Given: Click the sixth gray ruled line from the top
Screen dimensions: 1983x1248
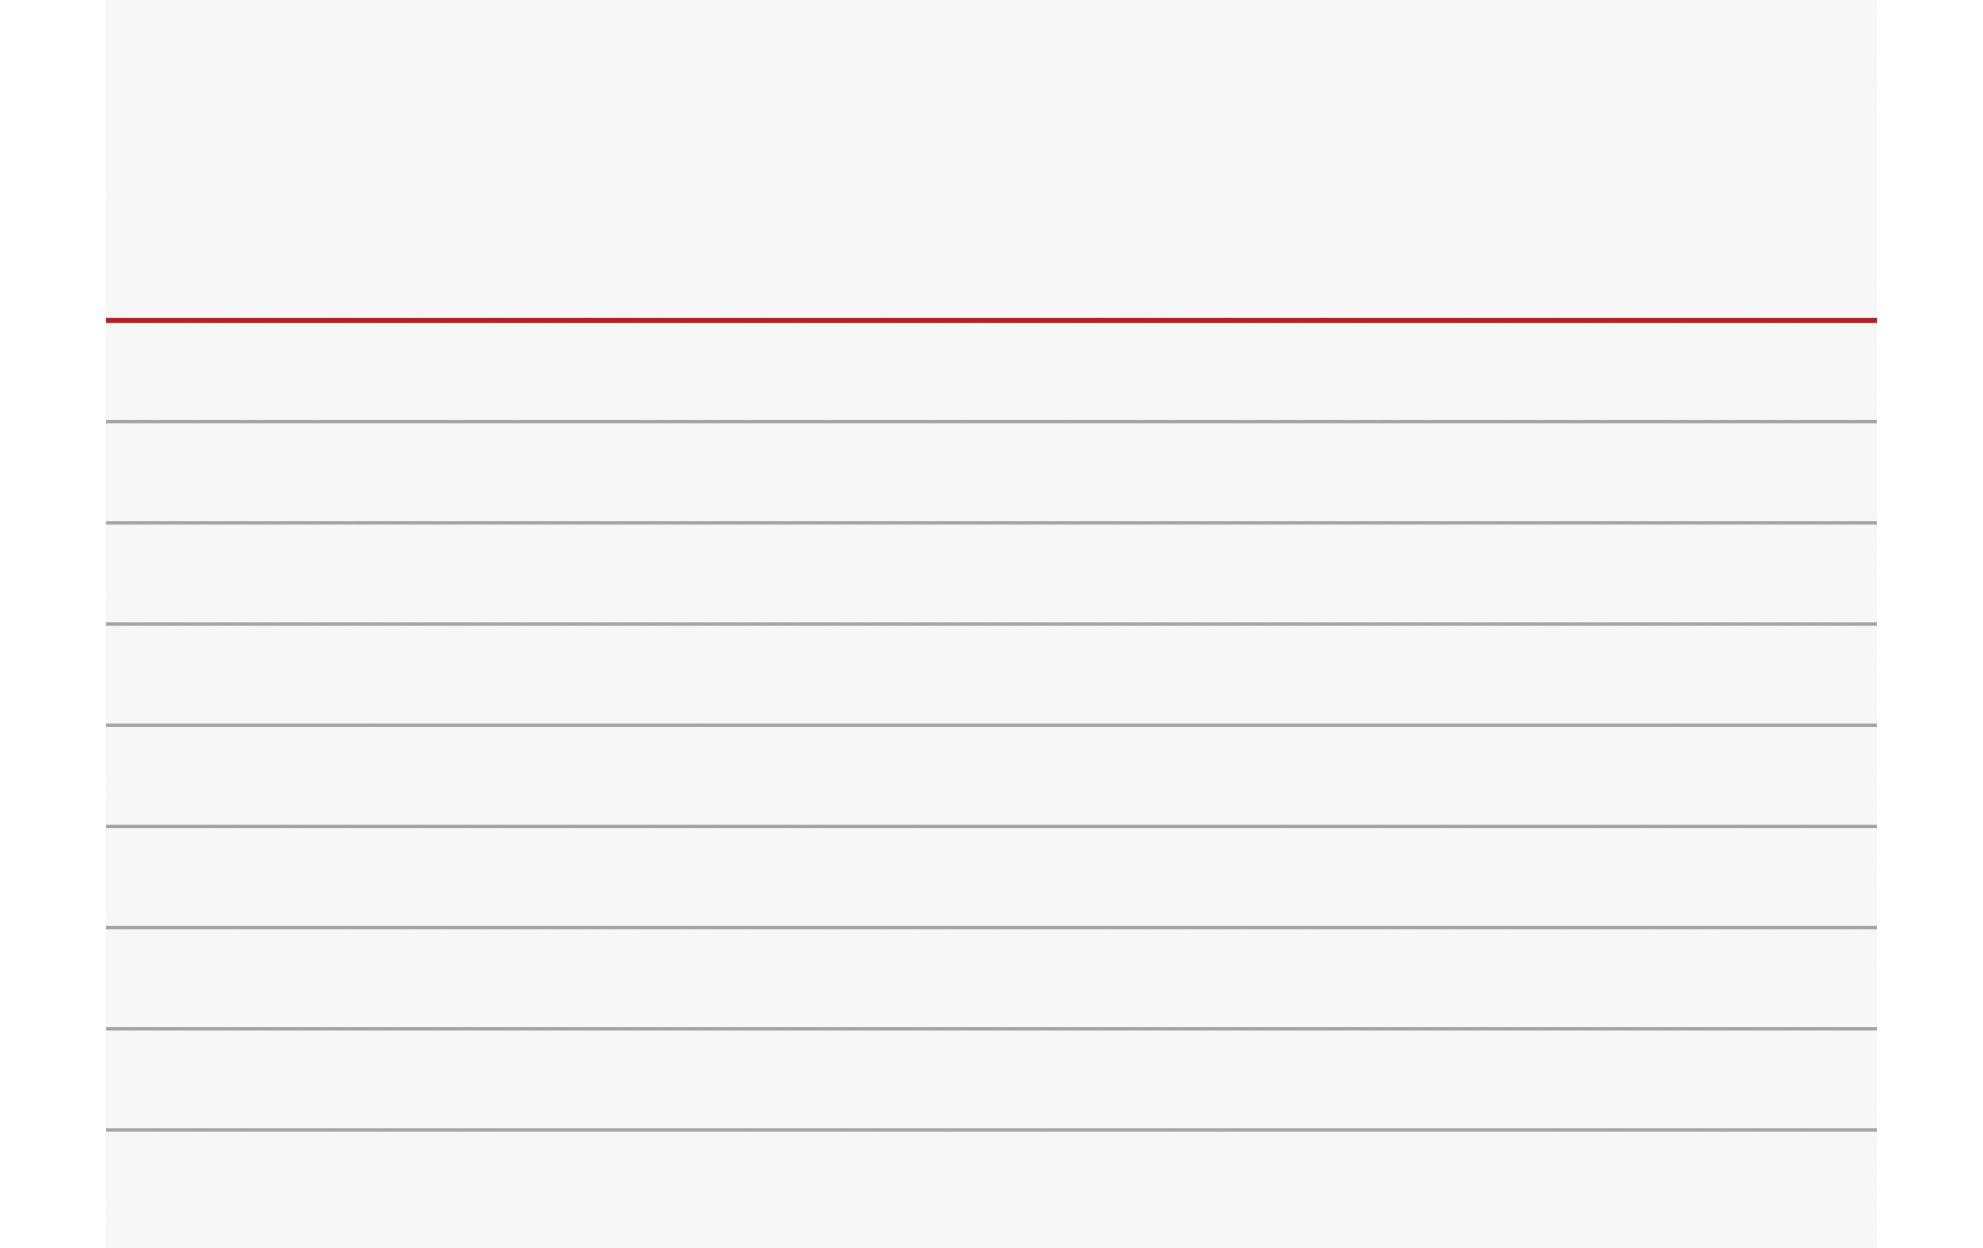Looking at the screenshot, I should click(x=990, y=928).
